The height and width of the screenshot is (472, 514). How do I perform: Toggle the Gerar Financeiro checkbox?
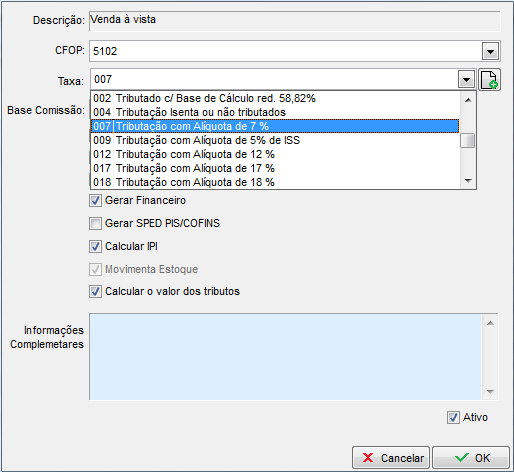95,201
